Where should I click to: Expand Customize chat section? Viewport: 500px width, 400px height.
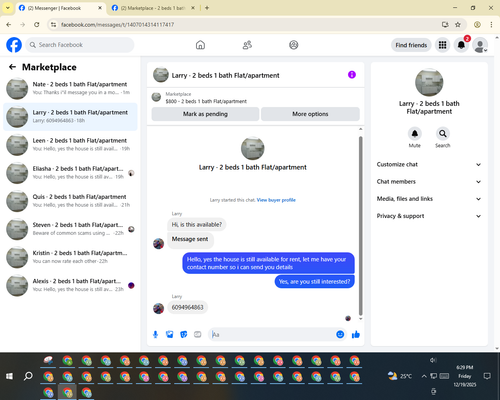point(429,164)
